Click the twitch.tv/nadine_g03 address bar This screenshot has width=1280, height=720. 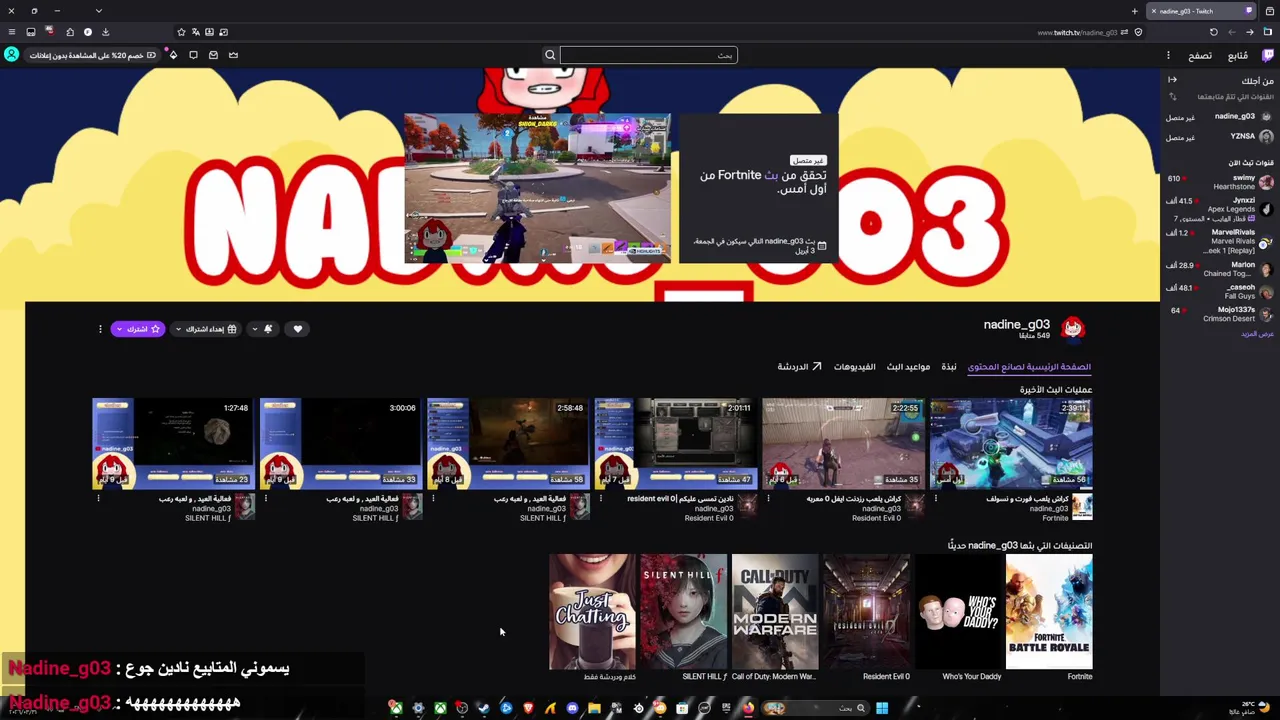pos(1077,32)
